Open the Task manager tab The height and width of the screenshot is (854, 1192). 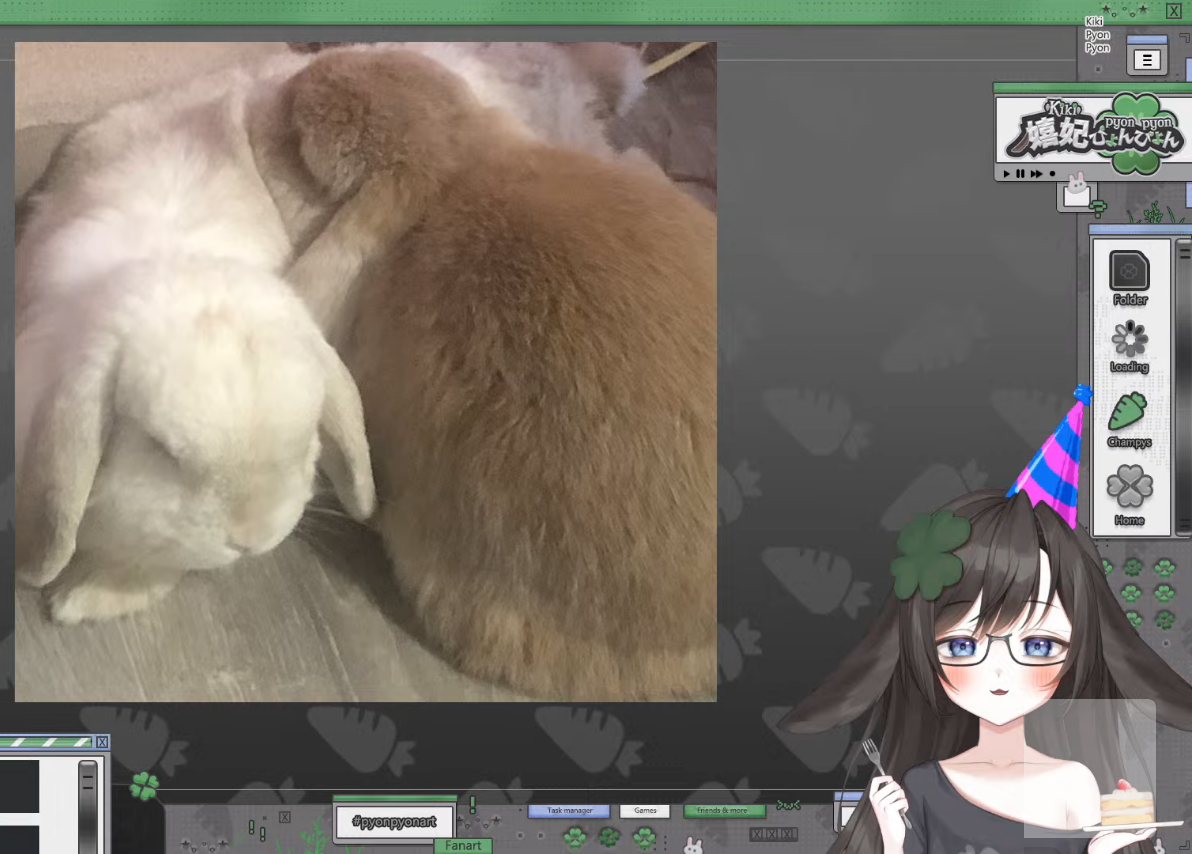pyautogui.click(x=569, y=811)
